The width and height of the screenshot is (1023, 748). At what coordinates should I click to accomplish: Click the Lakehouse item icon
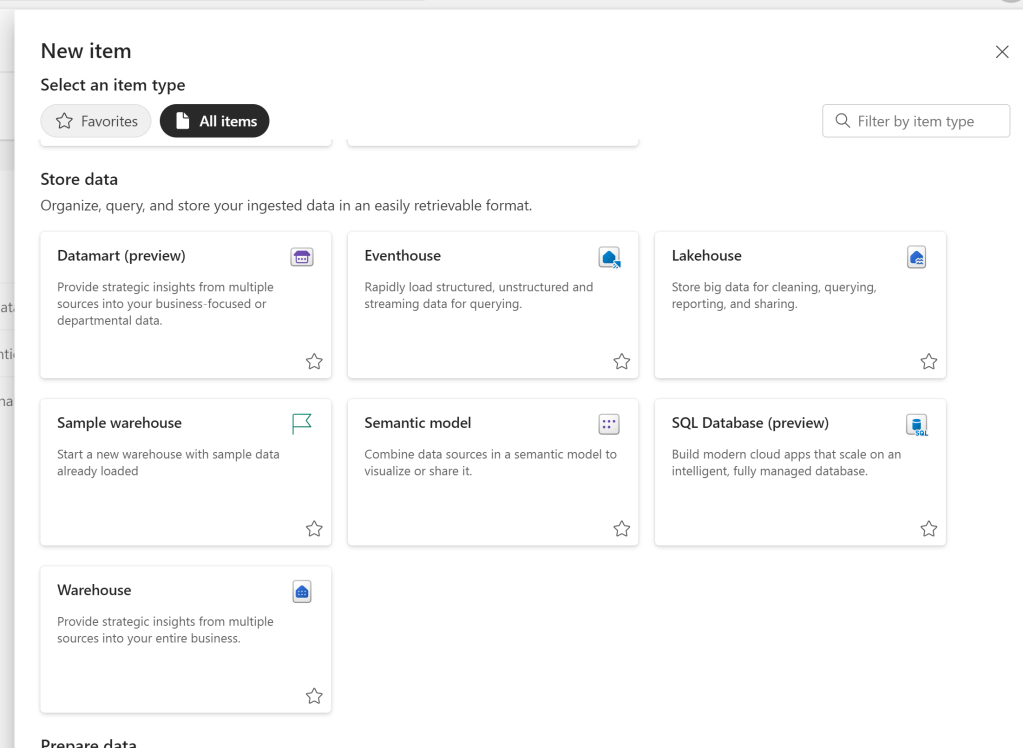(x=916, y=257)
